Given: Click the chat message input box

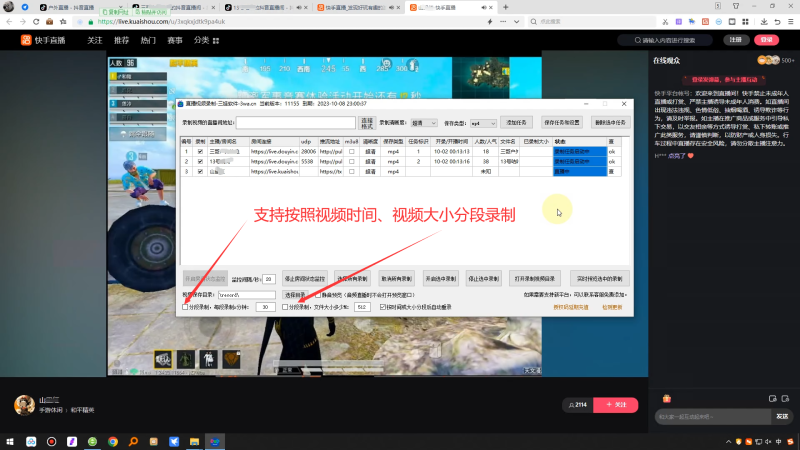Looking at the screenshot, I should 713,417.
